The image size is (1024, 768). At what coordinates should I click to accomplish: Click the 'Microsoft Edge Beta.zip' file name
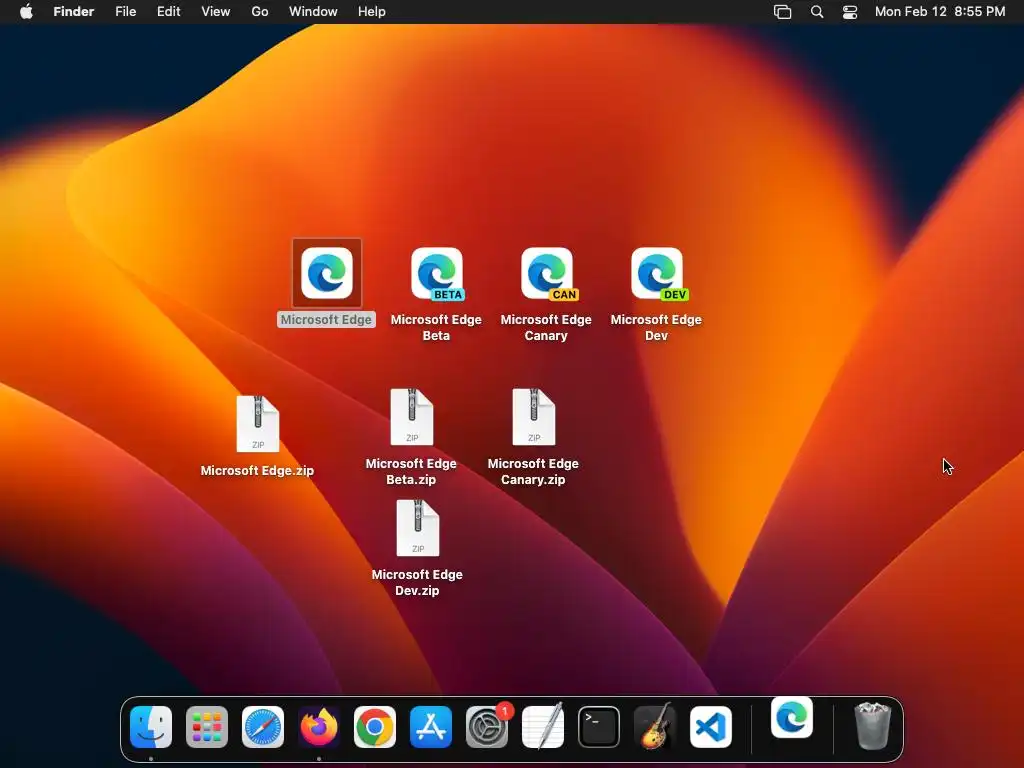click(x=411, y=471)
